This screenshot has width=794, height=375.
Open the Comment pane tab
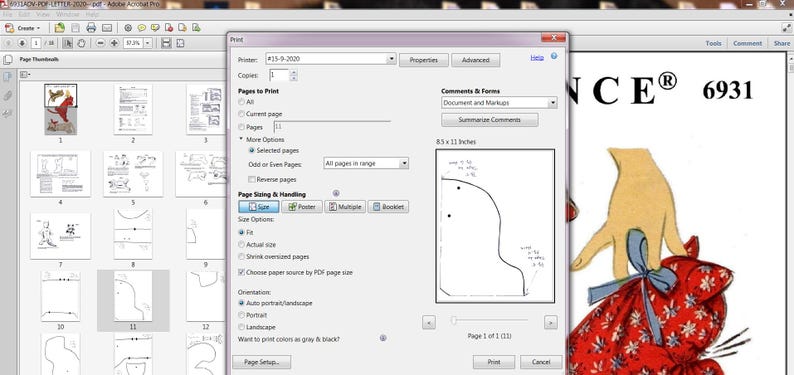[x=747, y=44]
